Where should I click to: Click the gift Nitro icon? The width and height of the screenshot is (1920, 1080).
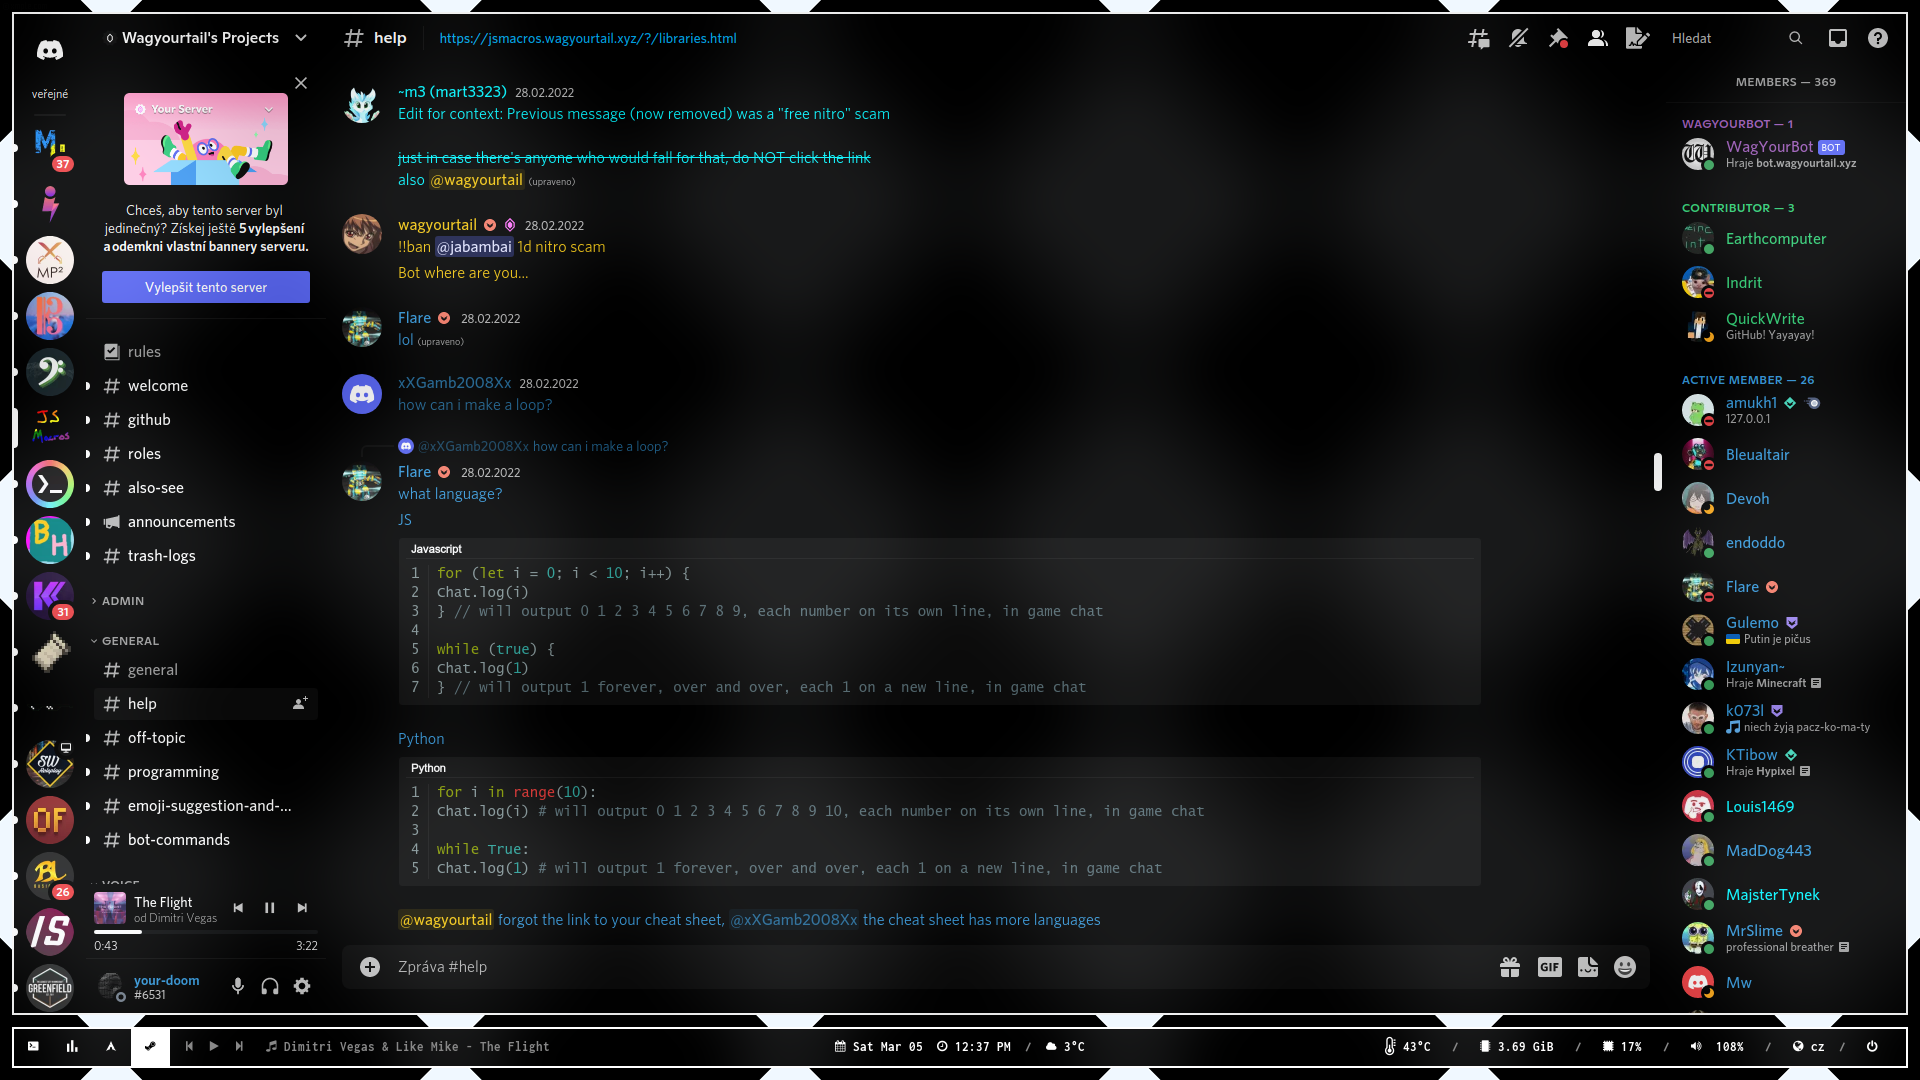click(x=1510, y=967)
